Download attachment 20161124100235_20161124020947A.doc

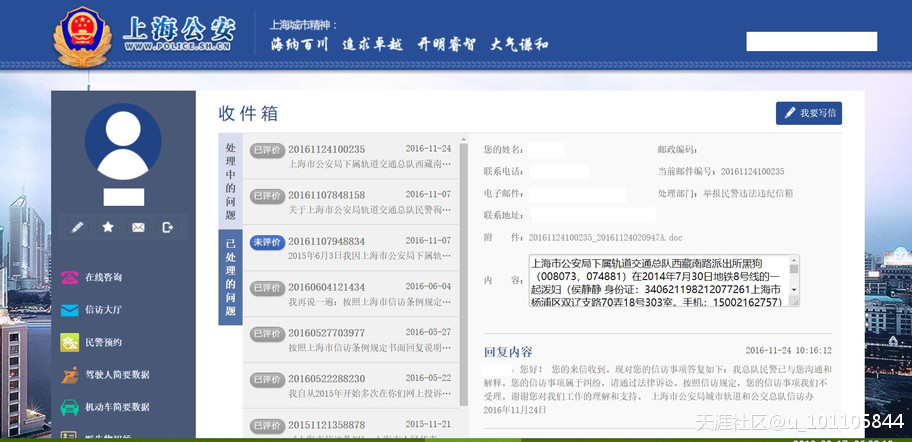(605, 237)
